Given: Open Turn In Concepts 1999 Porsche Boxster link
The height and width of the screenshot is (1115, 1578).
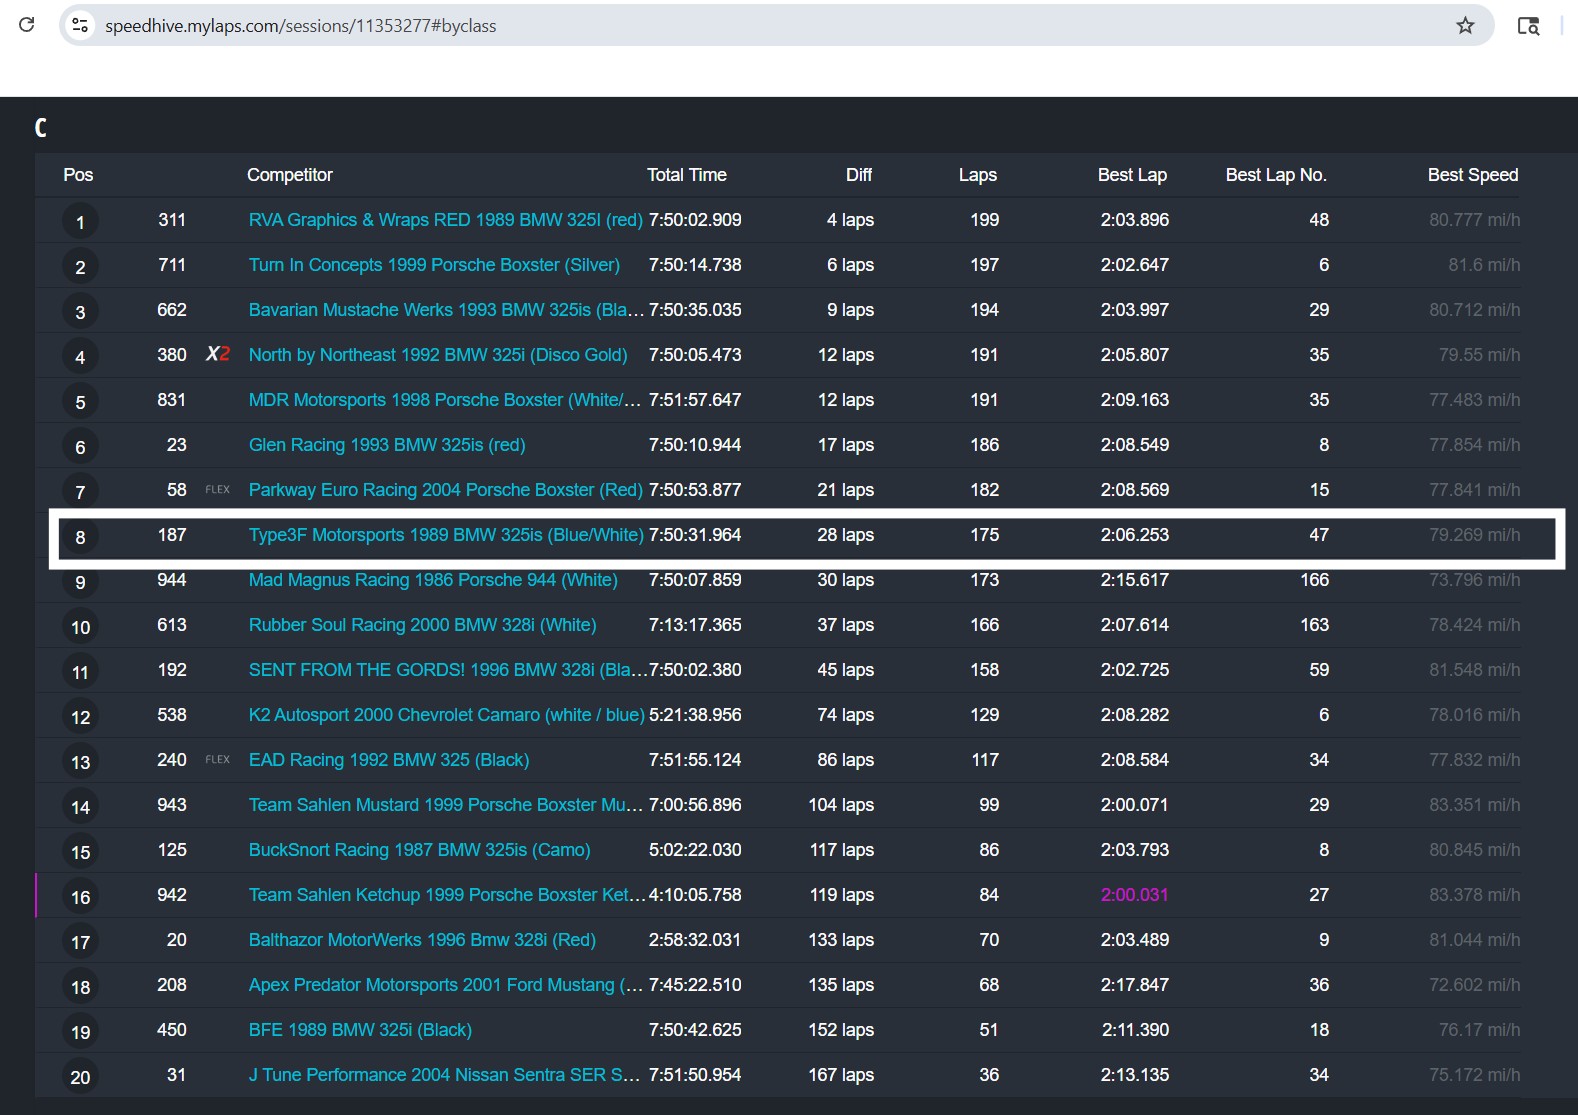Looking at the screenshot, I should coord(434,265).
